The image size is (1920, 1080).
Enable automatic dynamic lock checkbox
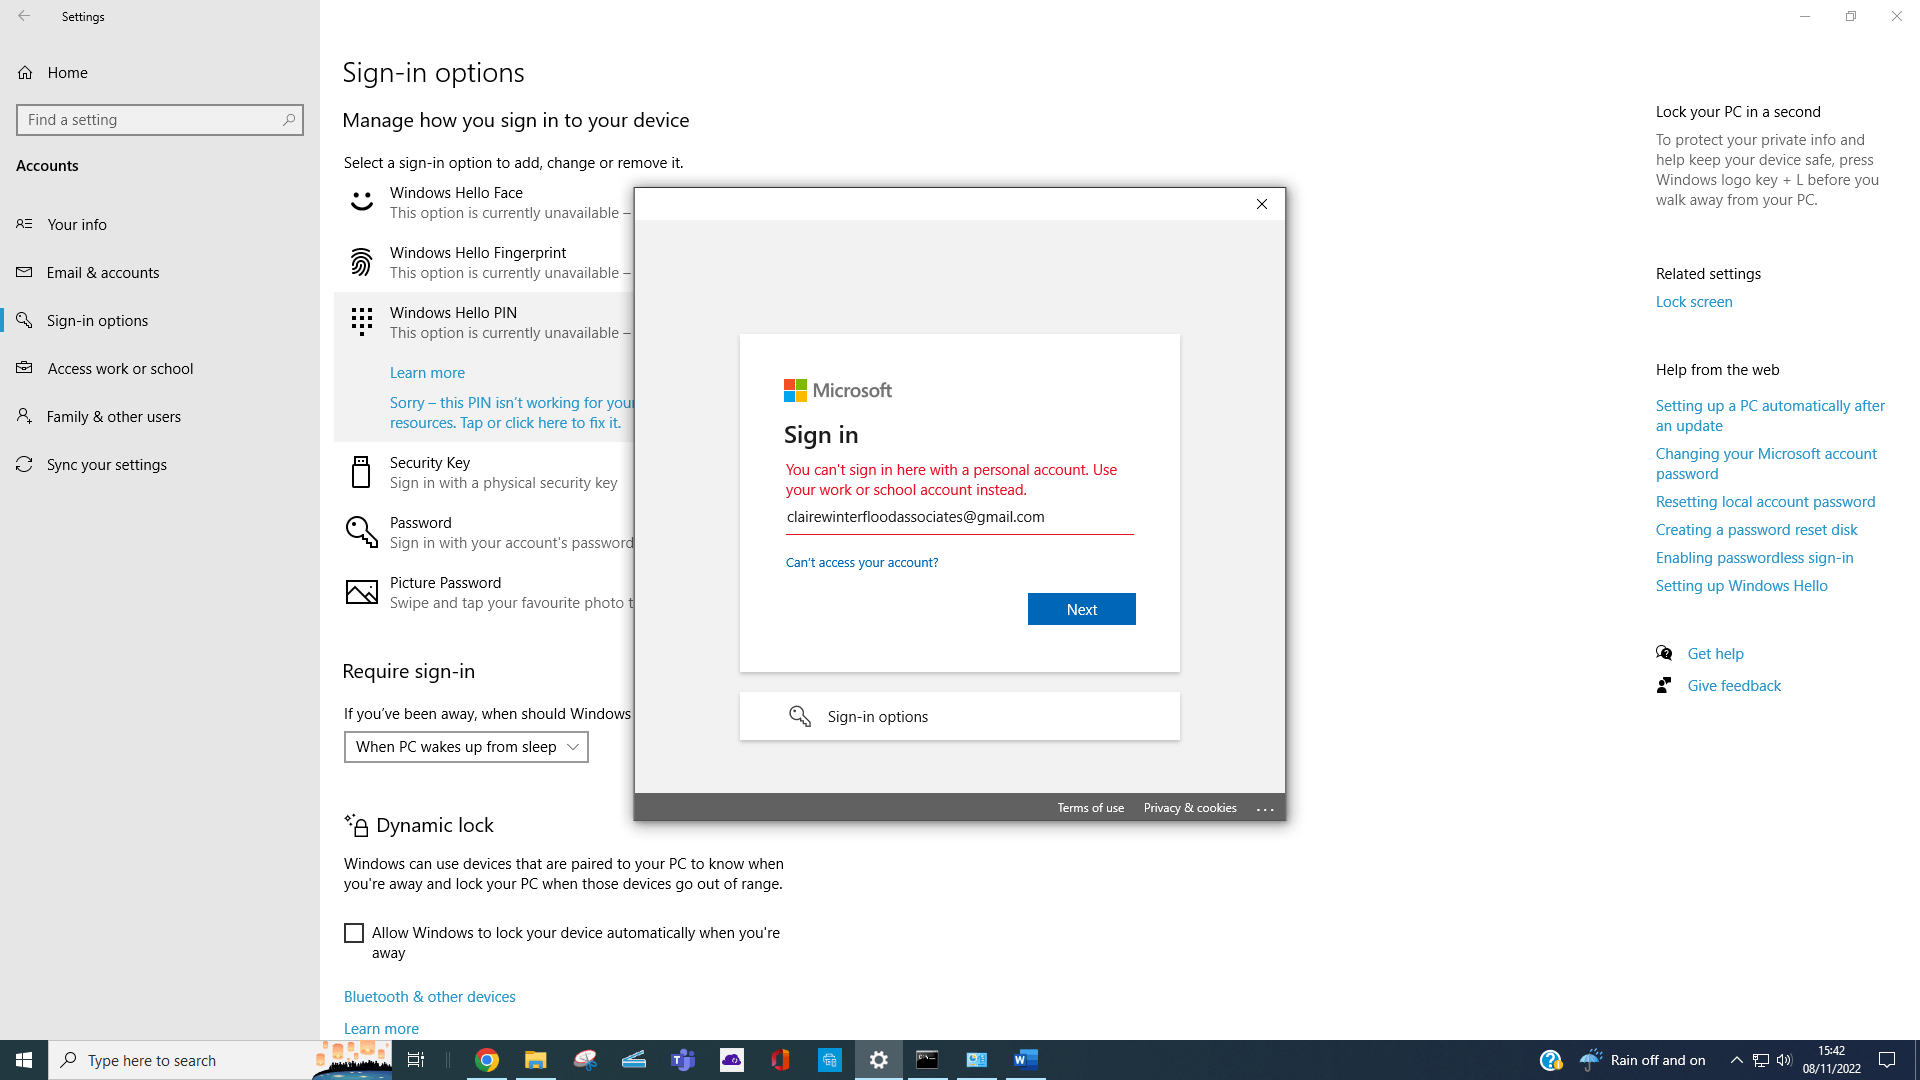[354, 933]
